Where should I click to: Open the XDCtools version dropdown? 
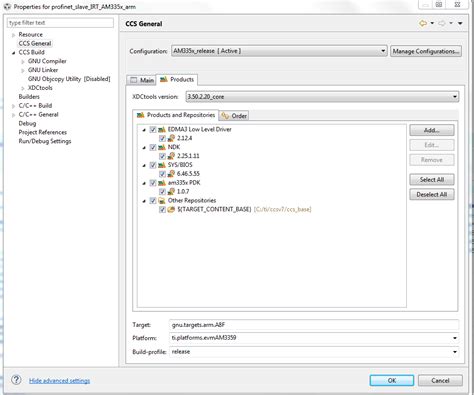pyautogui.click(x=322, y=97)
